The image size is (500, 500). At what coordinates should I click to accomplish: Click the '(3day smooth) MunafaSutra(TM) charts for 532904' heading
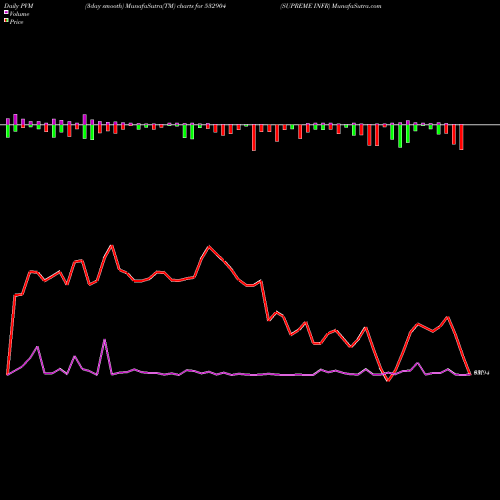pos(155,6)
